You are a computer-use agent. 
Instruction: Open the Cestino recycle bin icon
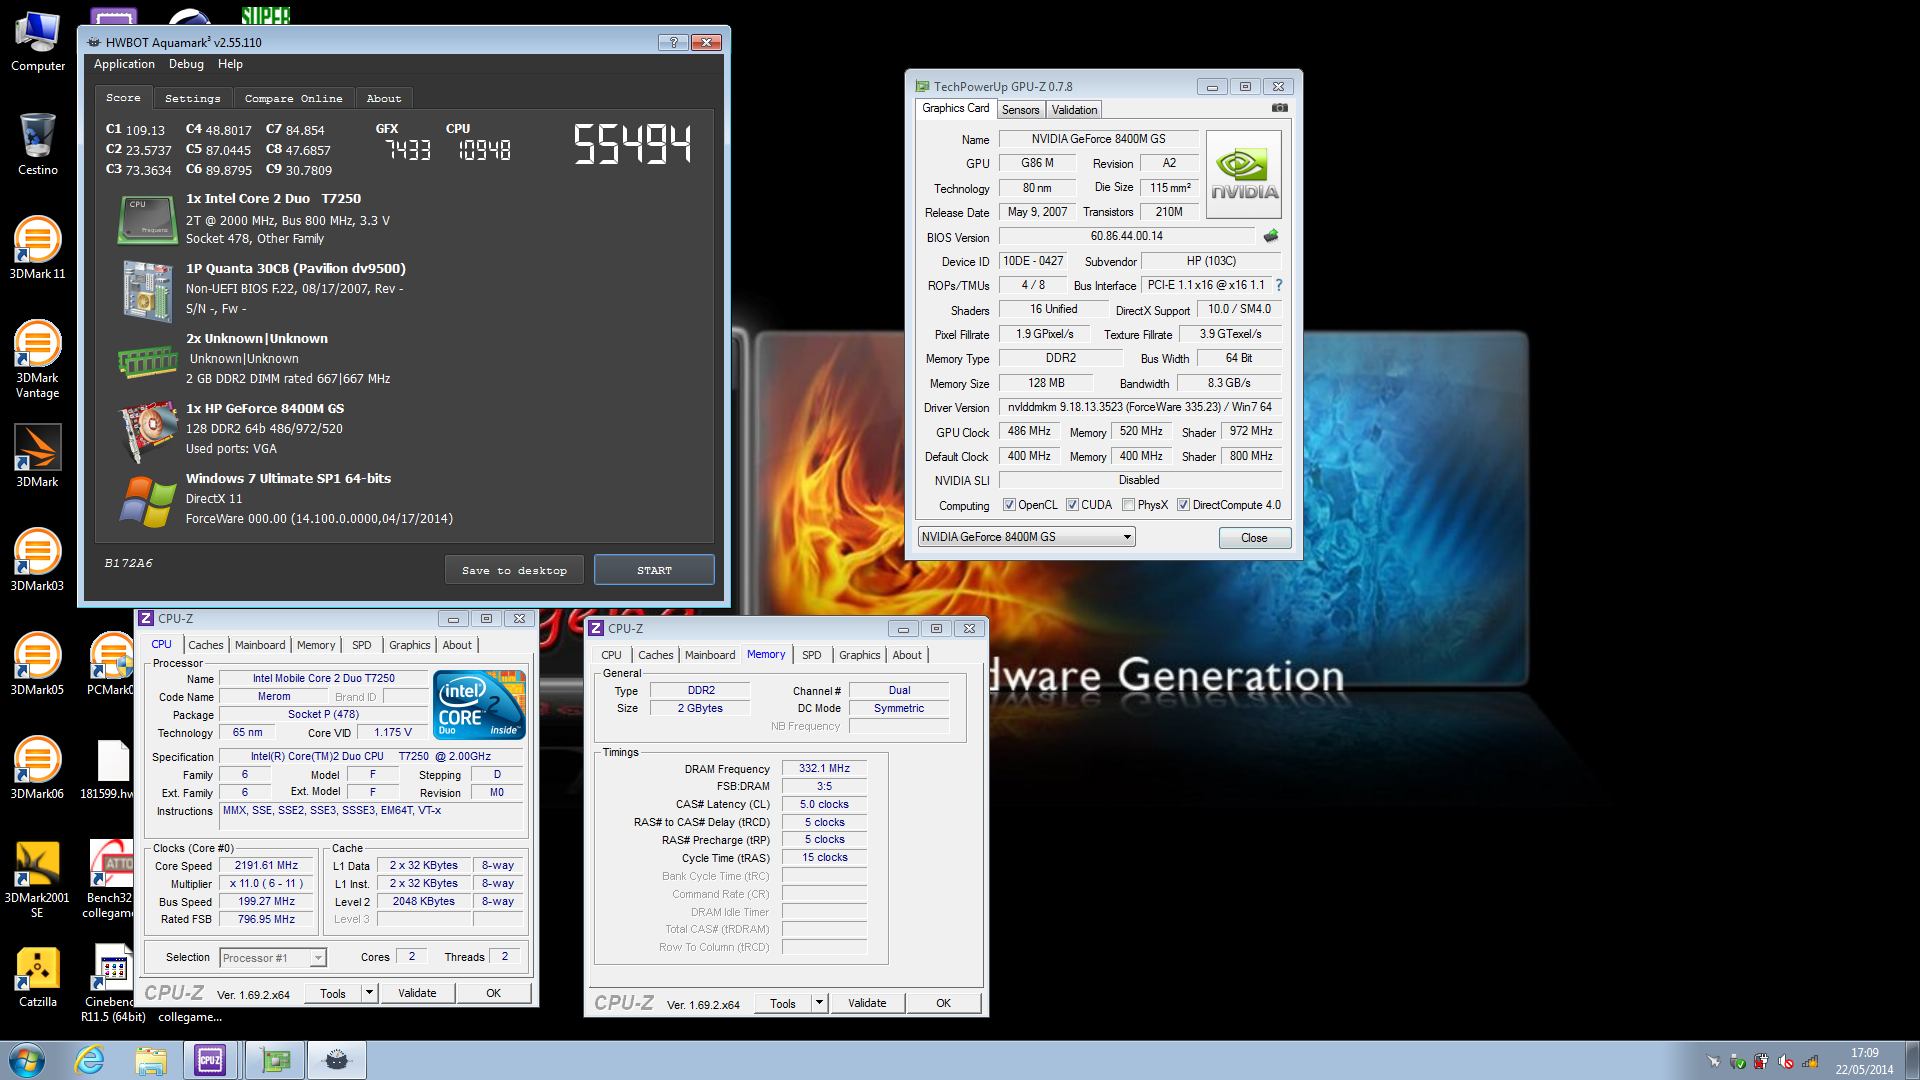[x=38, y=144]
